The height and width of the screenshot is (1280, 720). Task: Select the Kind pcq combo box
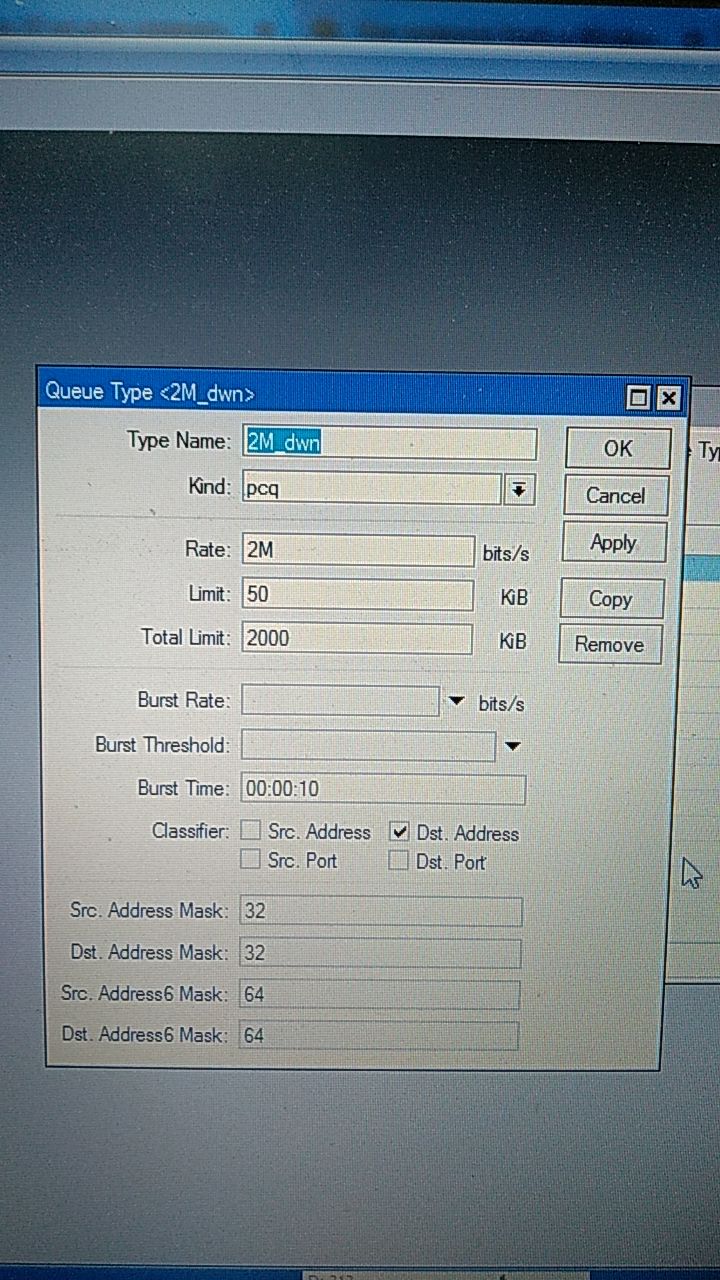[x=370, y=490]
